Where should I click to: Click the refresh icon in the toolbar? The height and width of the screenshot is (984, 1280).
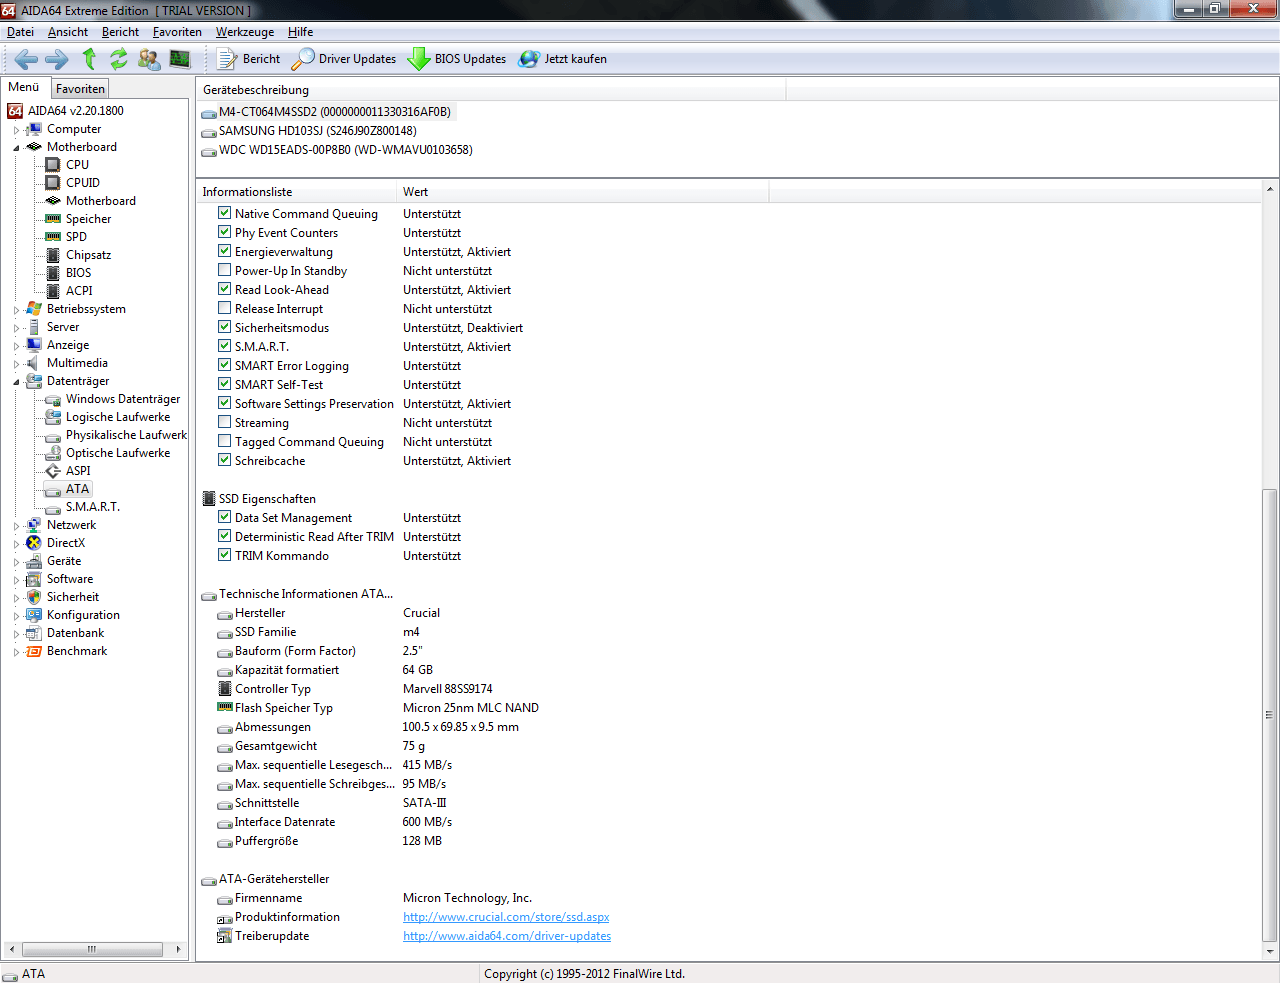tap(119, 59)
